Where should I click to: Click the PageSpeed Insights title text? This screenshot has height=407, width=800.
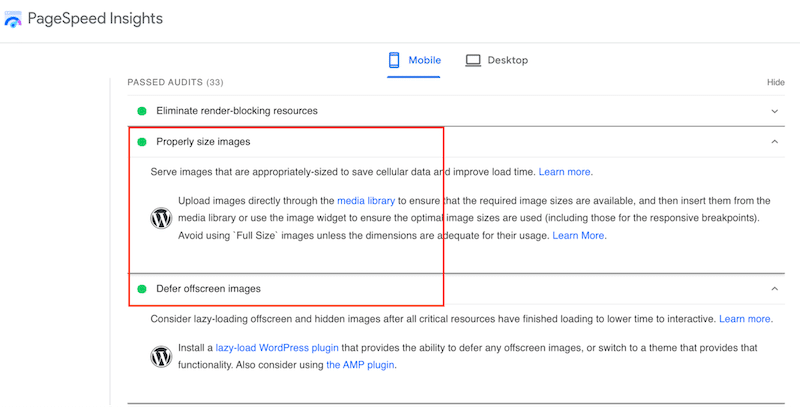(95, 18)
